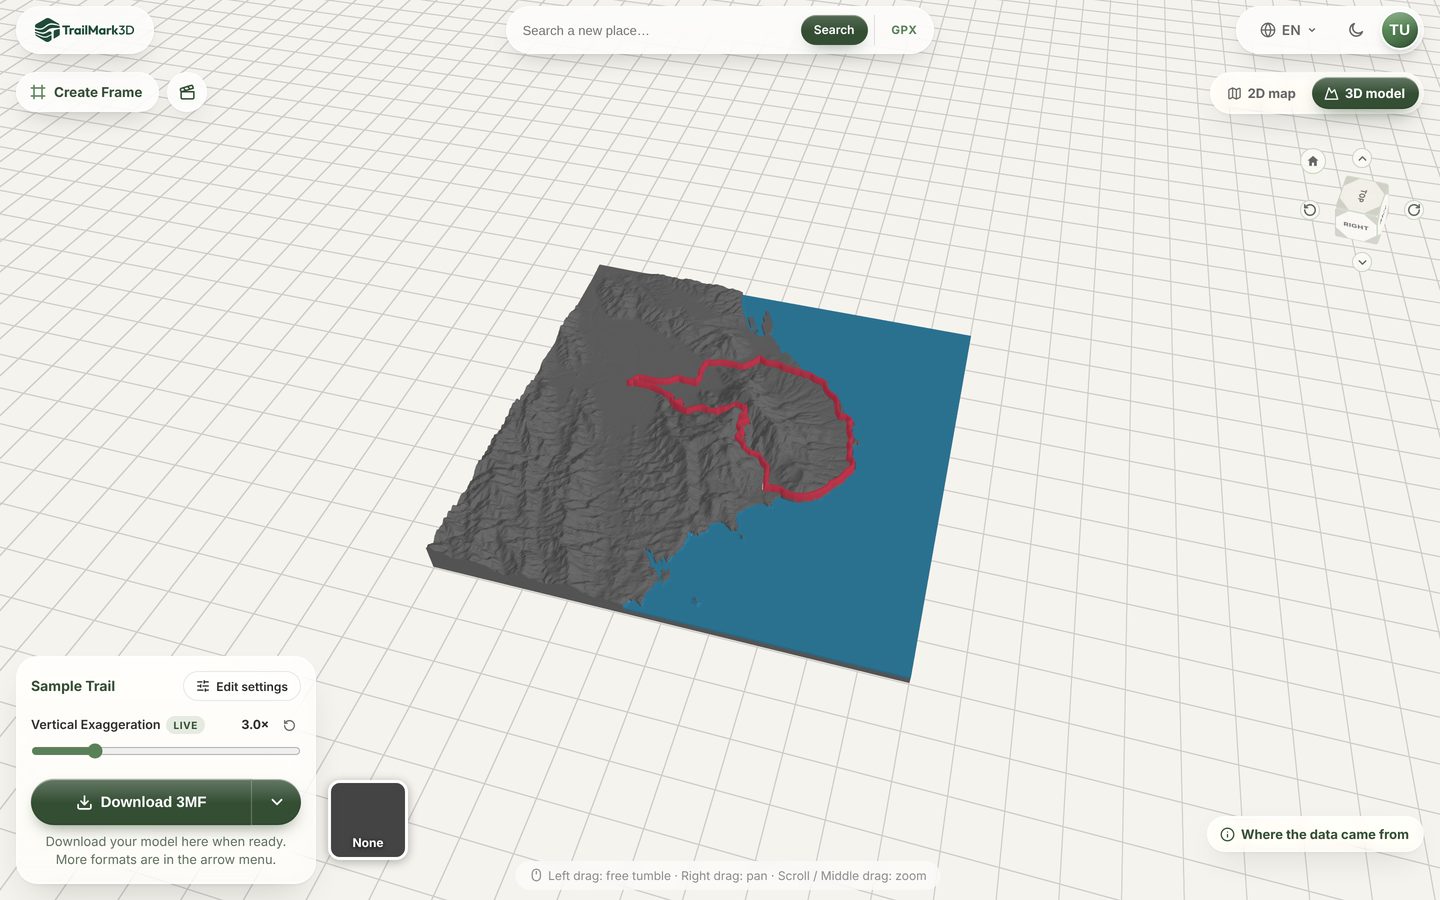The height and width of the screenshot is (900, 1440).
Task: Toggle dark mode with the moon icon
Action: click(x=1356, y=30)
